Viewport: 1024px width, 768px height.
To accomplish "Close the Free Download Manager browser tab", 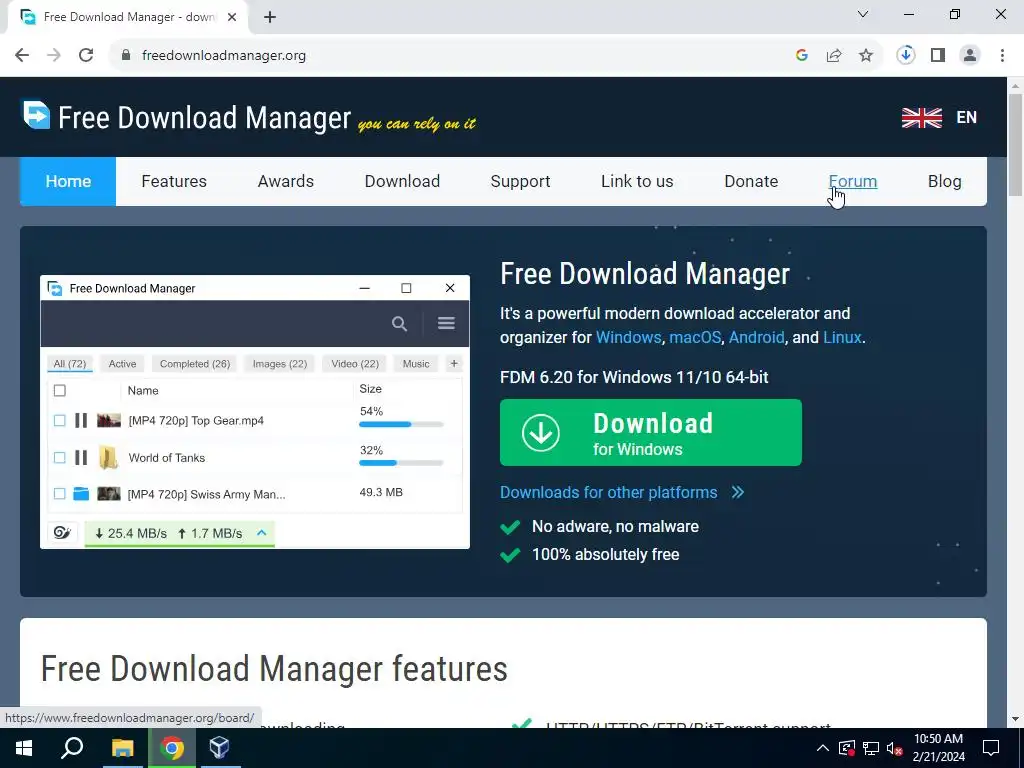I will pyautogui.click(x=232, y=17).
